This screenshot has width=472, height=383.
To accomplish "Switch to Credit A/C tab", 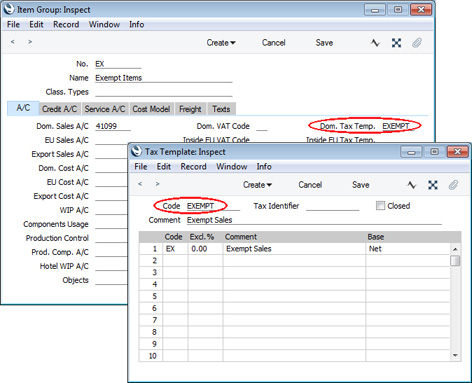I will 59,109.
